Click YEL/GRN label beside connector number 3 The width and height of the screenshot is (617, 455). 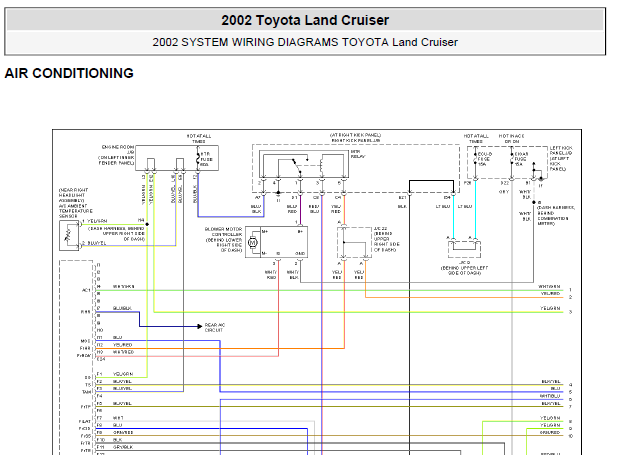point(550,308)
